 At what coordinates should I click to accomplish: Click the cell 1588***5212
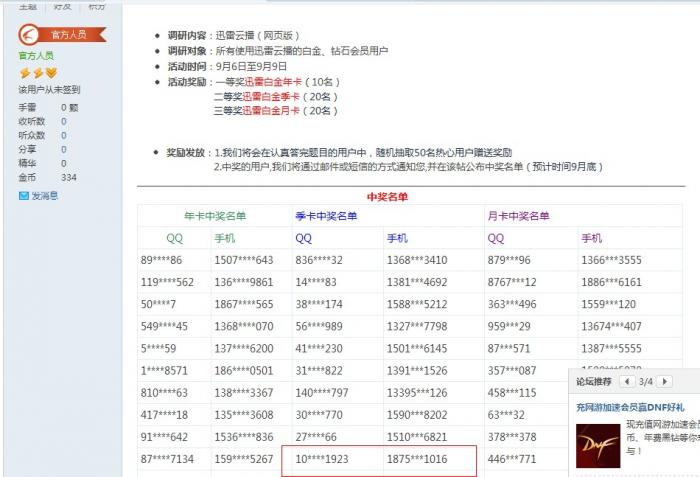[417, 304]
